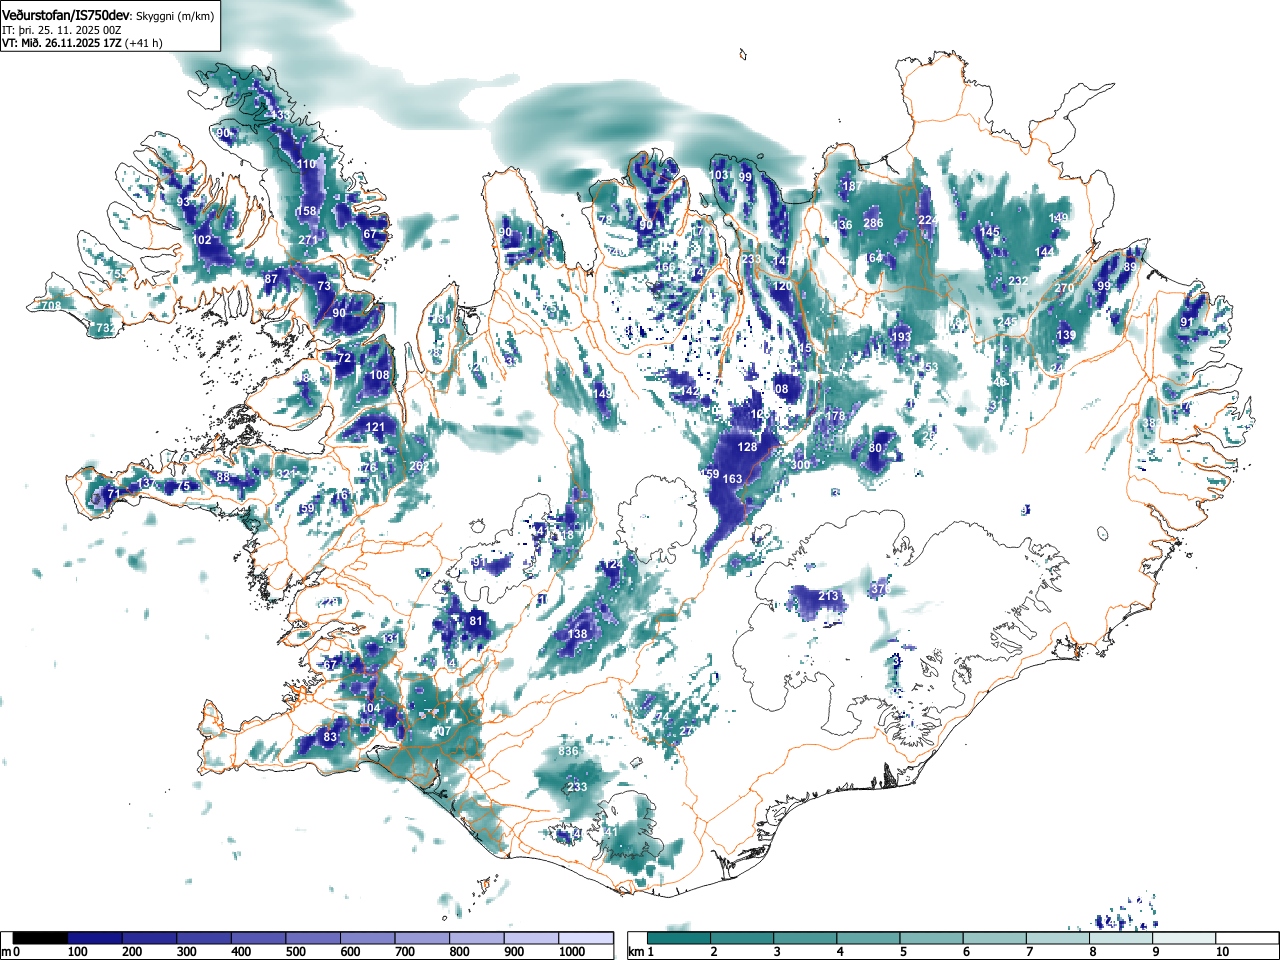Click the 'km' unit label of the legend
The width and height of the screenshot is (1280, 960).
636,952
